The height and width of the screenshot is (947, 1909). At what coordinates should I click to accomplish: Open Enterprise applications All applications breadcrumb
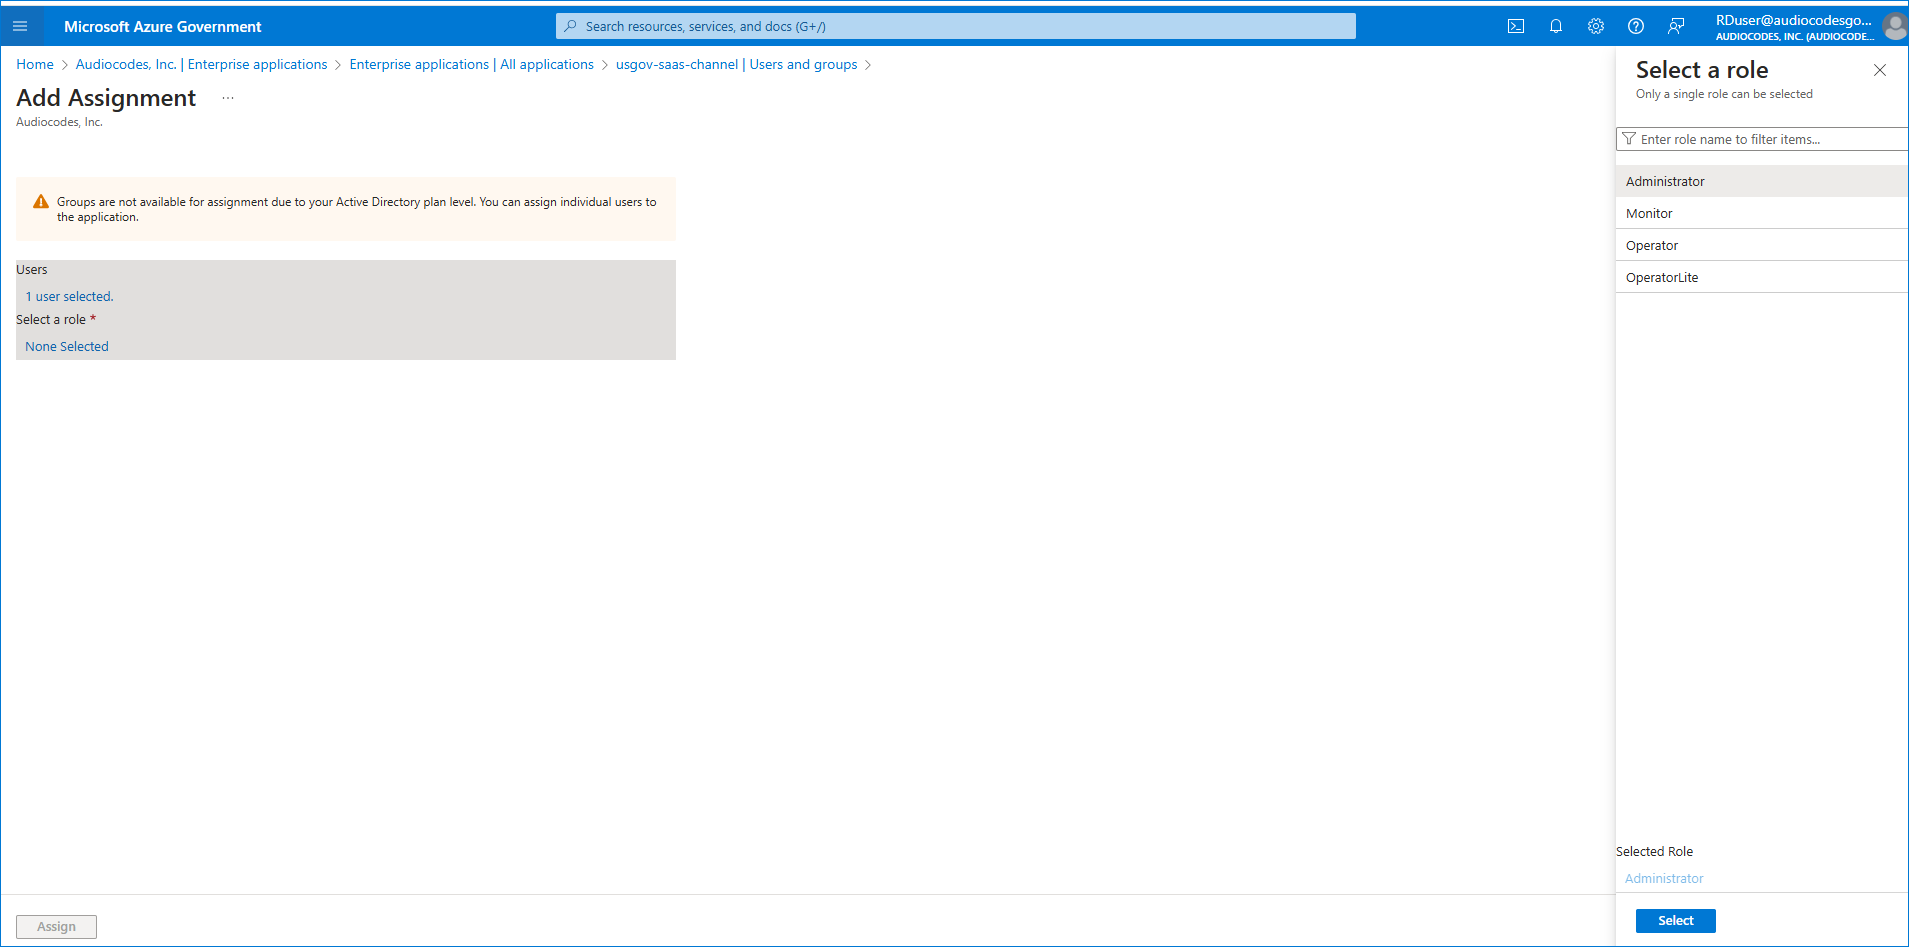(471, 64)
